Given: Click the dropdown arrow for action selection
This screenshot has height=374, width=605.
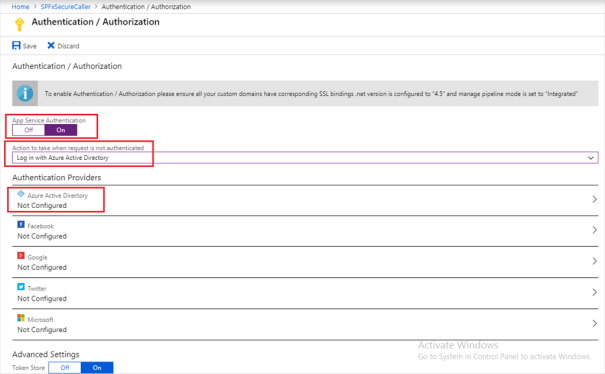Looking at the screenshot, I should point(591,158).
